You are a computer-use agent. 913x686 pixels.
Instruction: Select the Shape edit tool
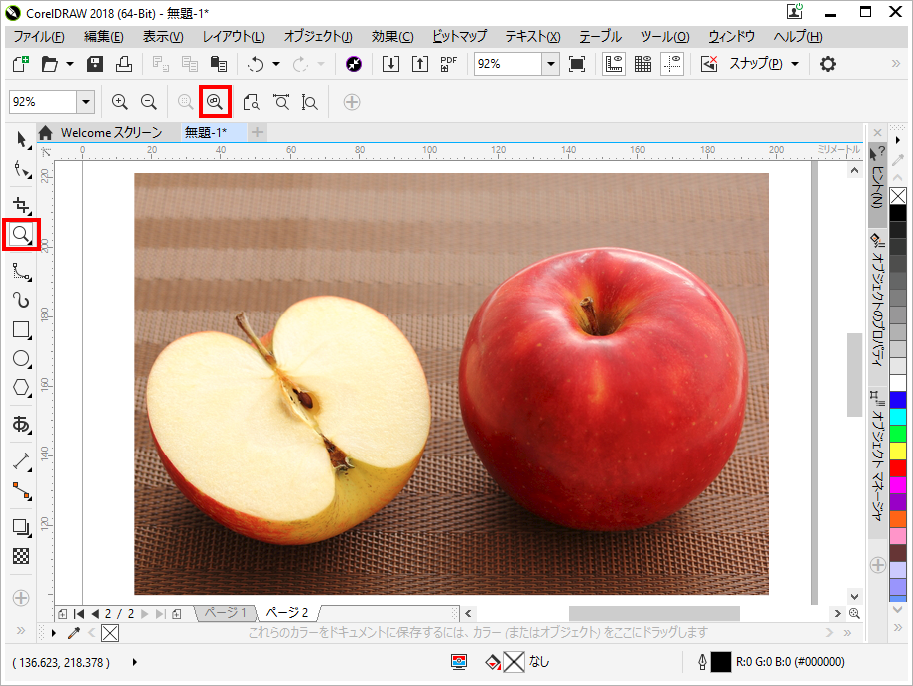[22, 169]
